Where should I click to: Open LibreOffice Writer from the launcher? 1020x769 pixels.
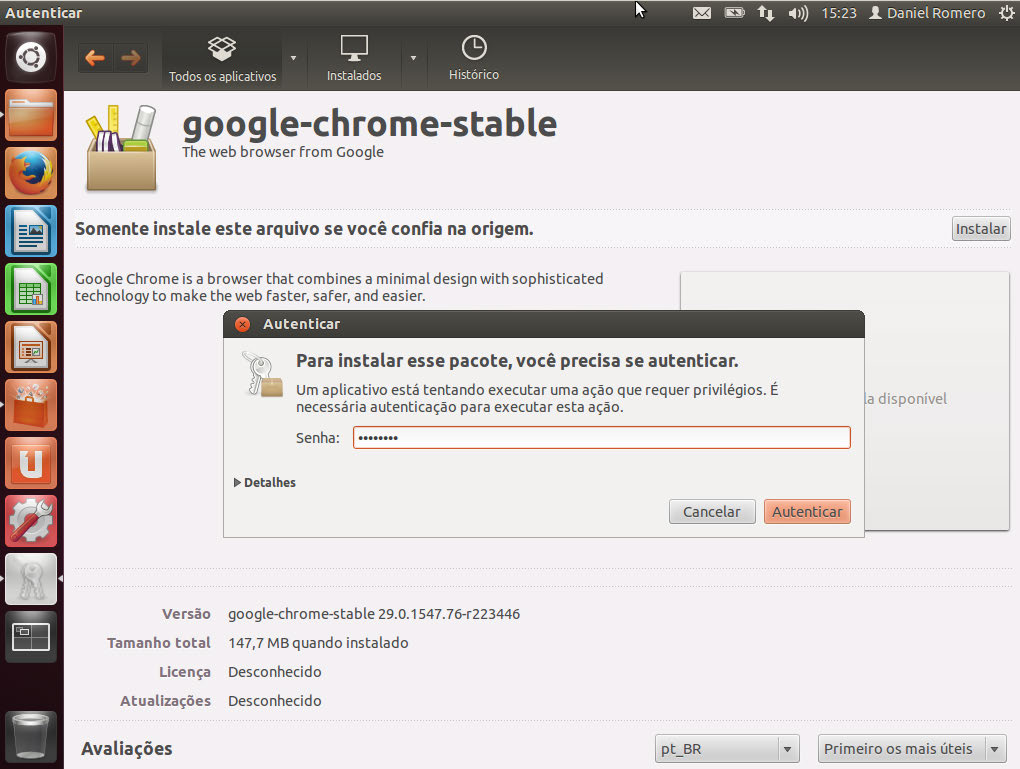click(x=31, y=231)
